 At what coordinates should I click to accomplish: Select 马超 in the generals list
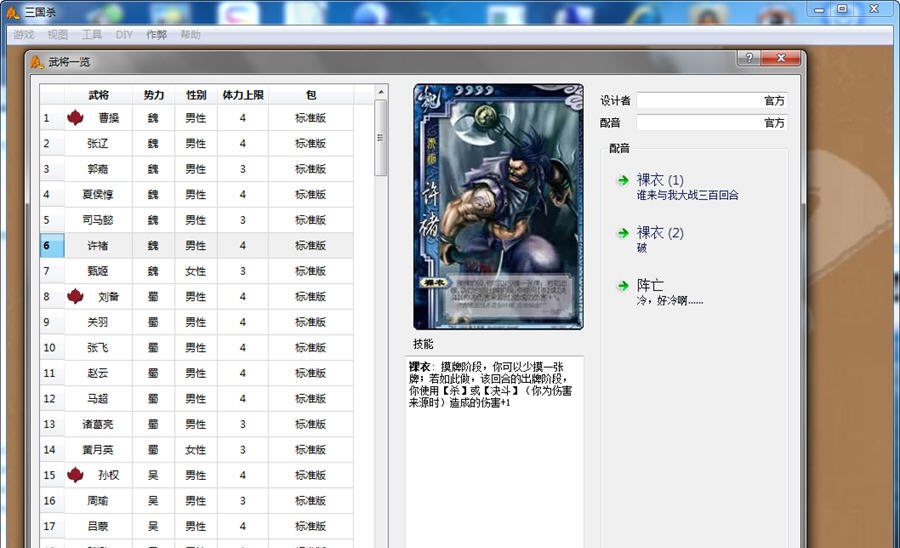(x=98, y=398)
